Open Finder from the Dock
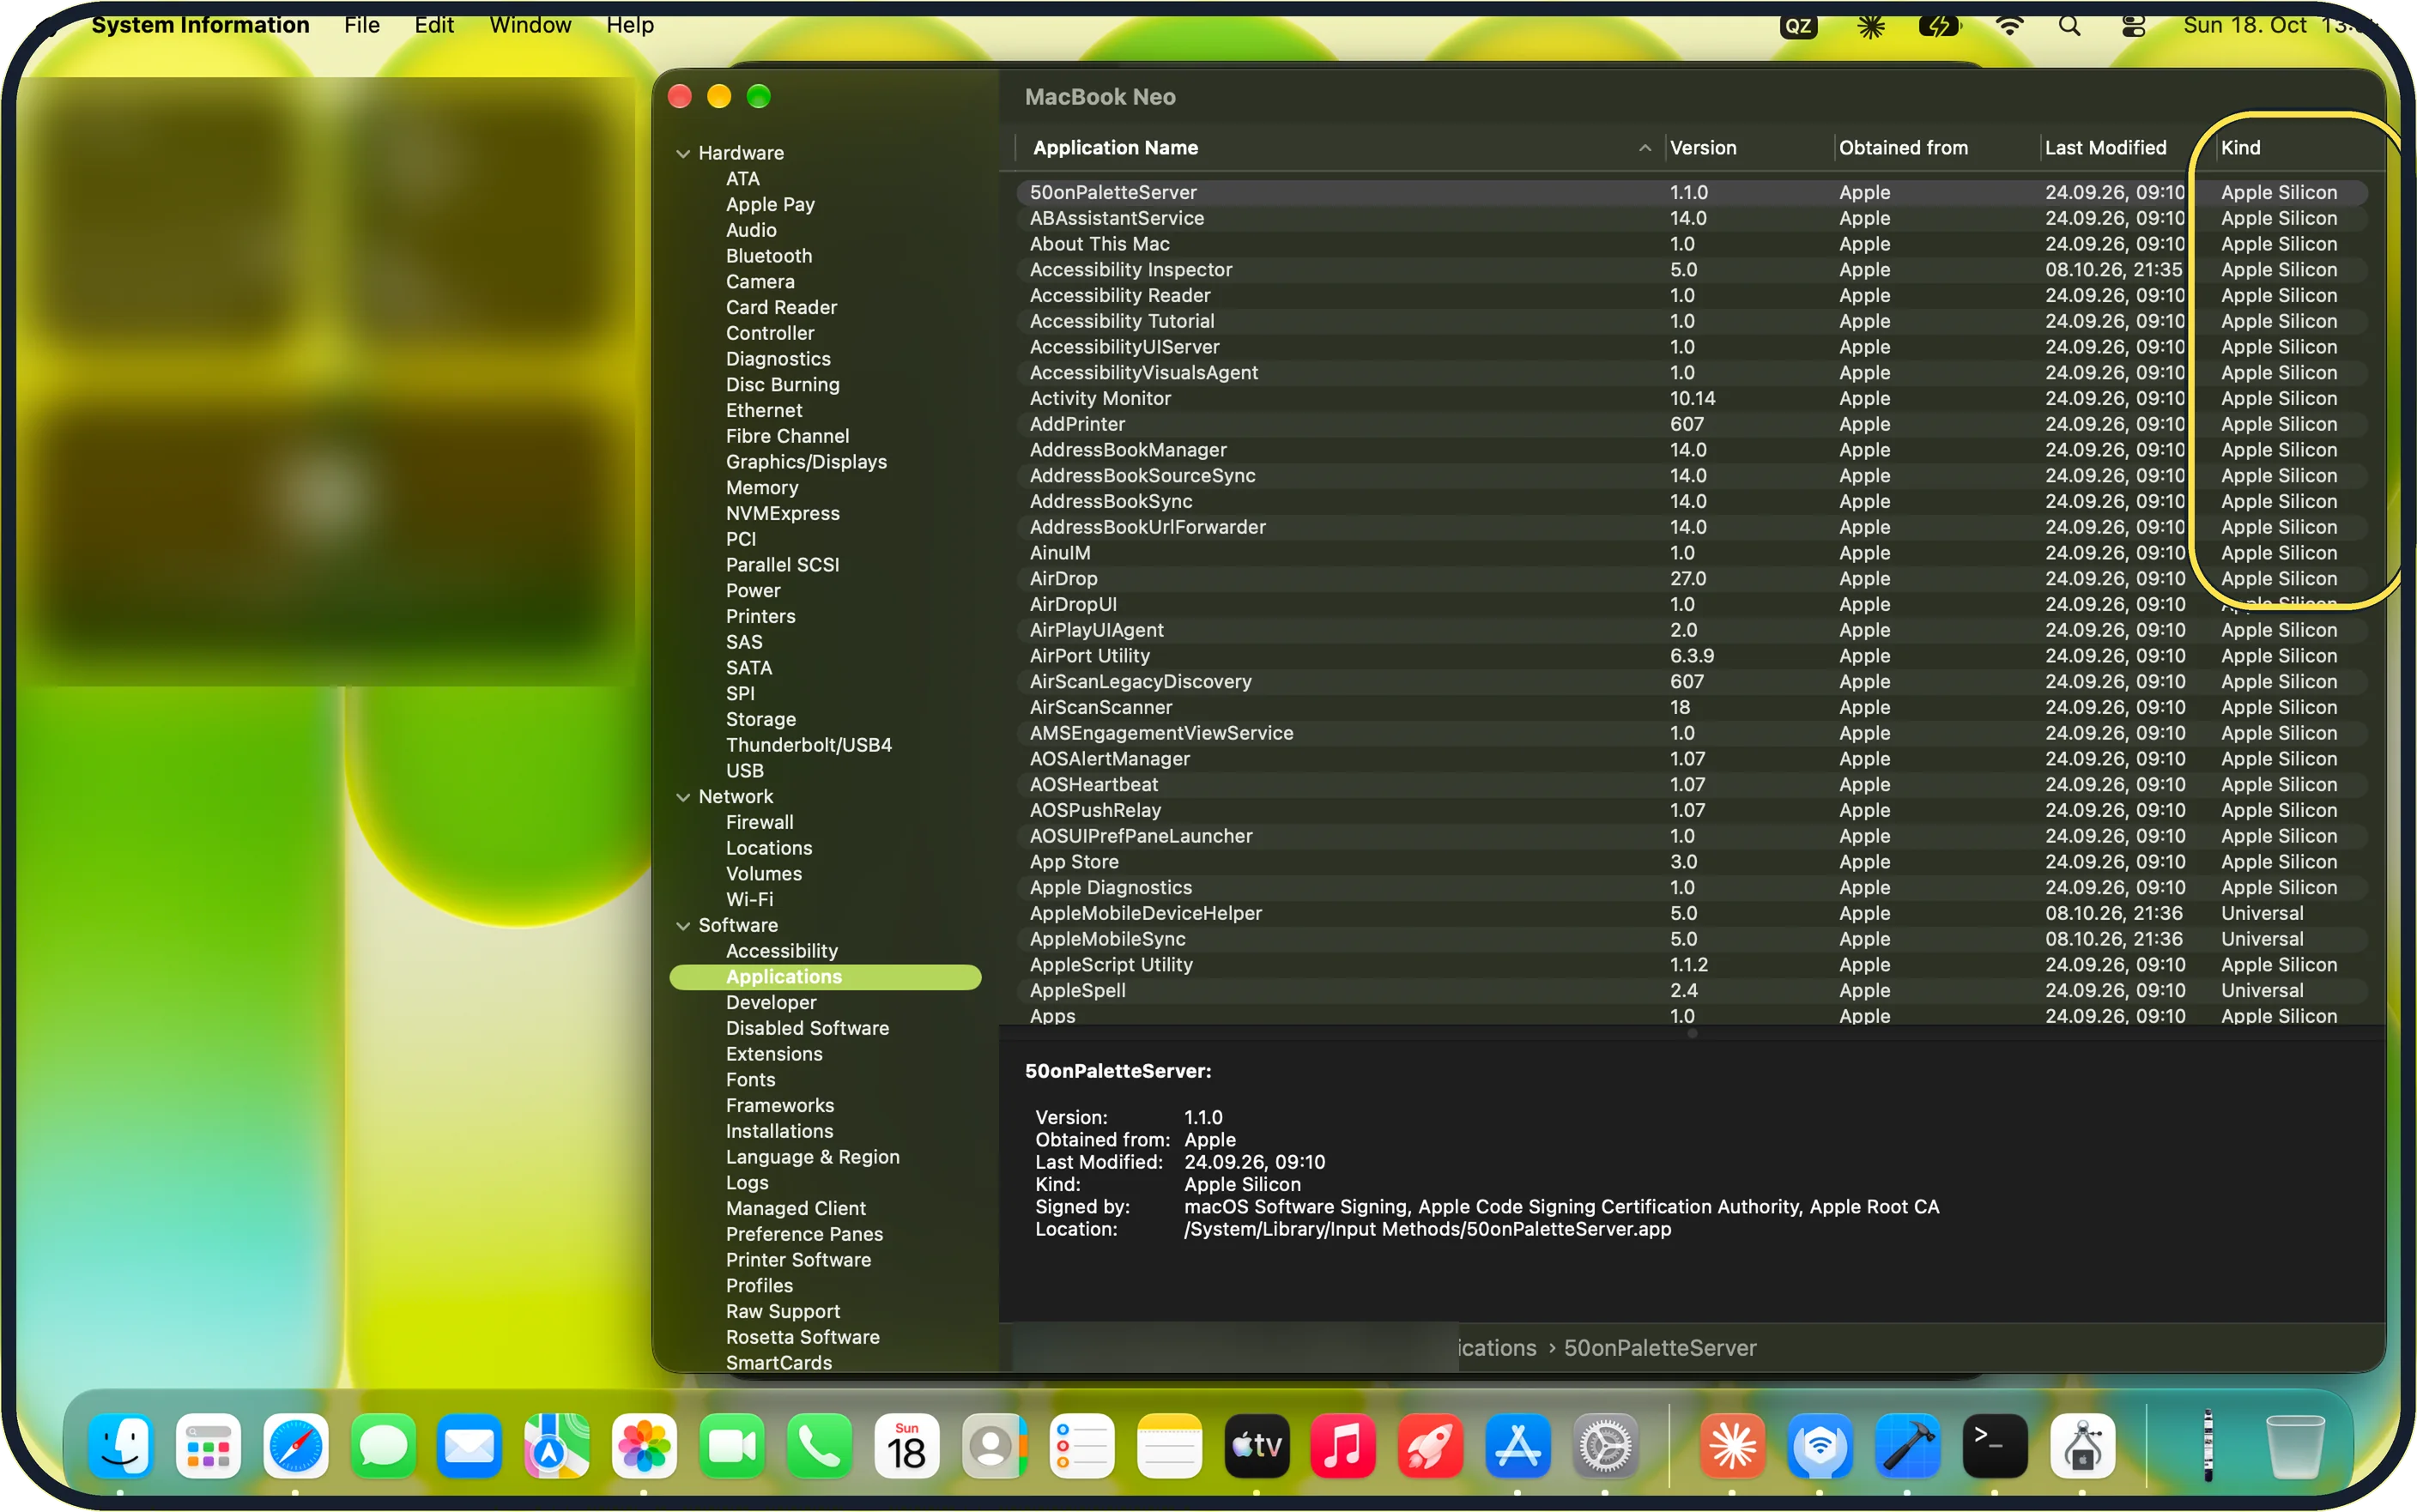Image resolution: width=2417 pixels, height=1512 pixels. (x=121, y=1445)
